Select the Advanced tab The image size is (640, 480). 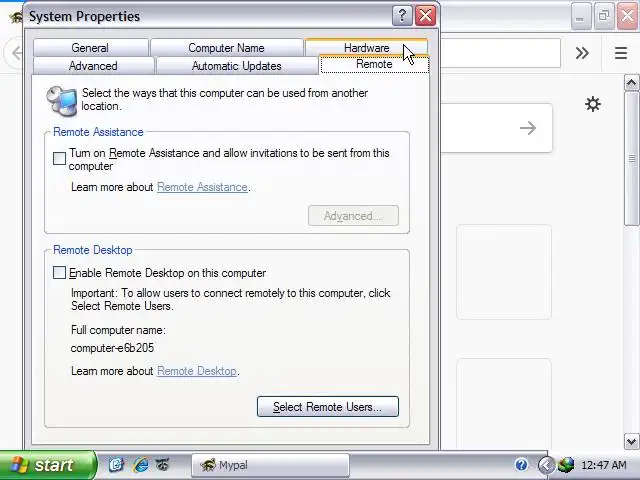click(93, 66)
